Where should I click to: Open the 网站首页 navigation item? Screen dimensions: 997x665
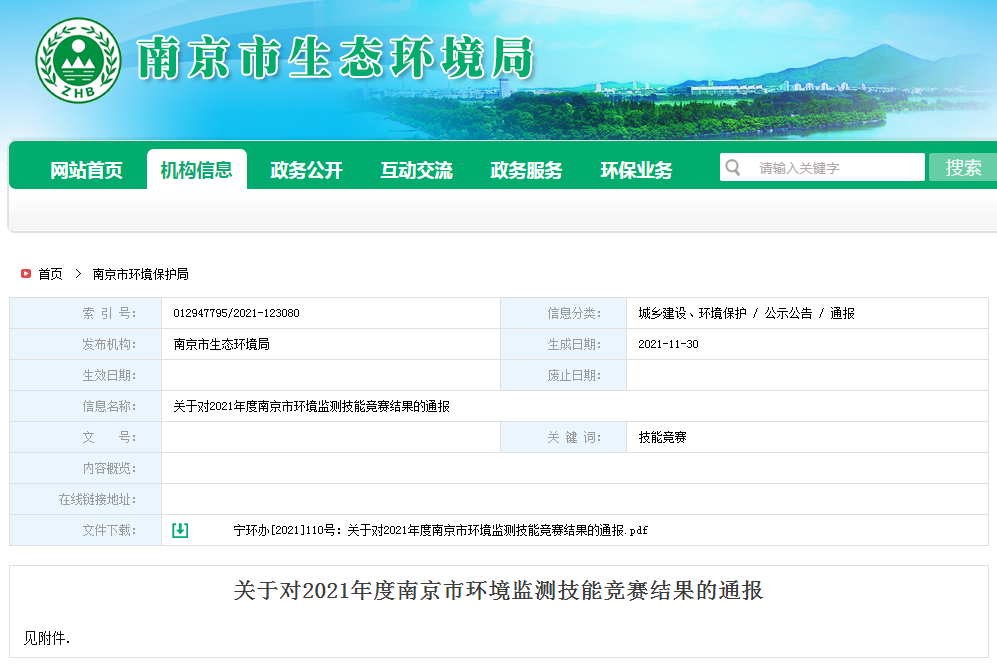coord(86,171)
